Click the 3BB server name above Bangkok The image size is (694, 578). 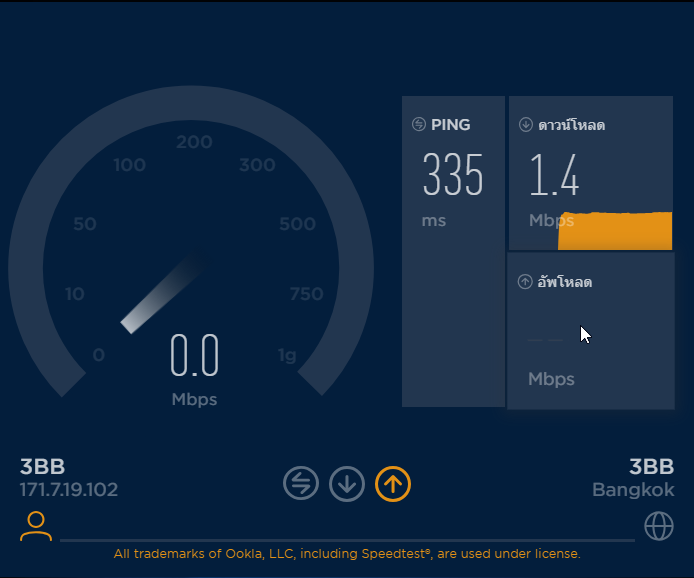coord(652,466)
